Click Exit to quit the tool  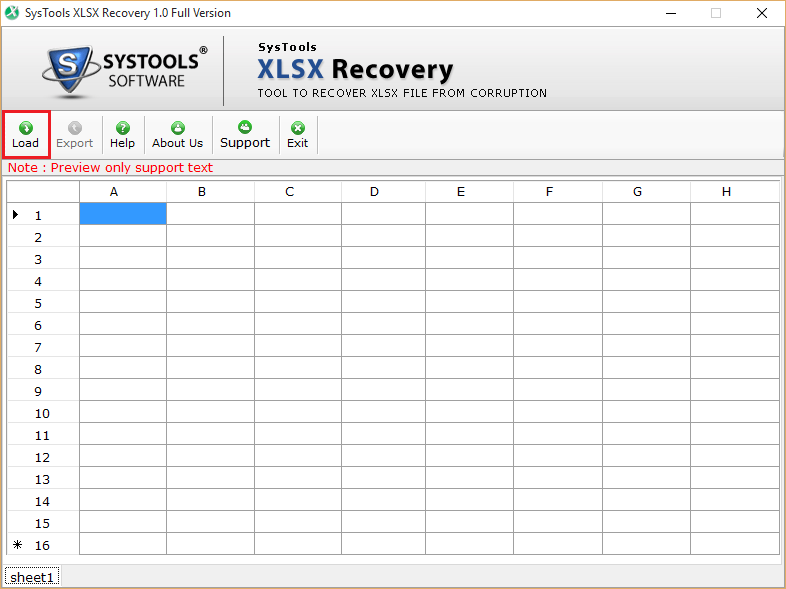click(x=298, y=135)
